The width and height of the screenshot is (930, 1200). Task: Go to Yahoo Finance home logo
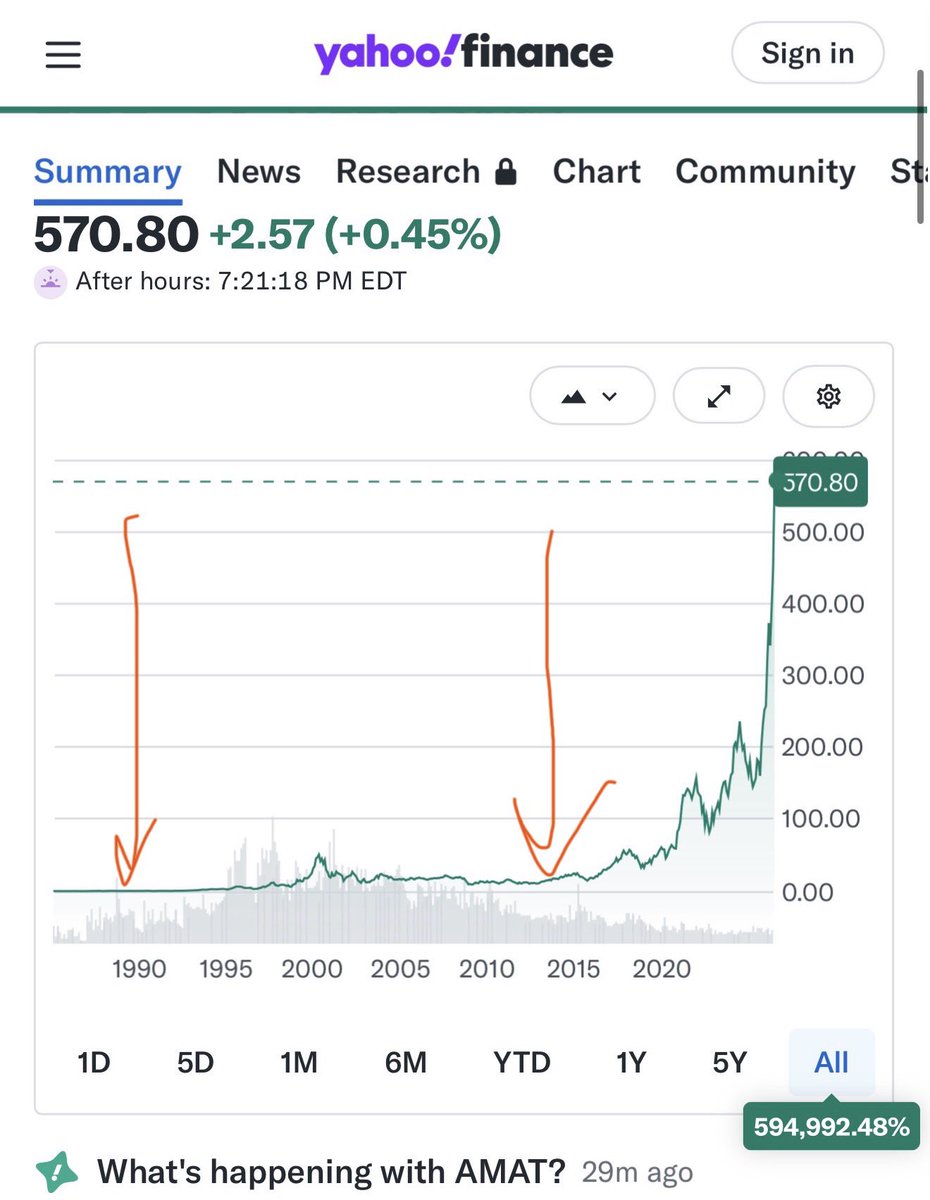coord(464,53)
